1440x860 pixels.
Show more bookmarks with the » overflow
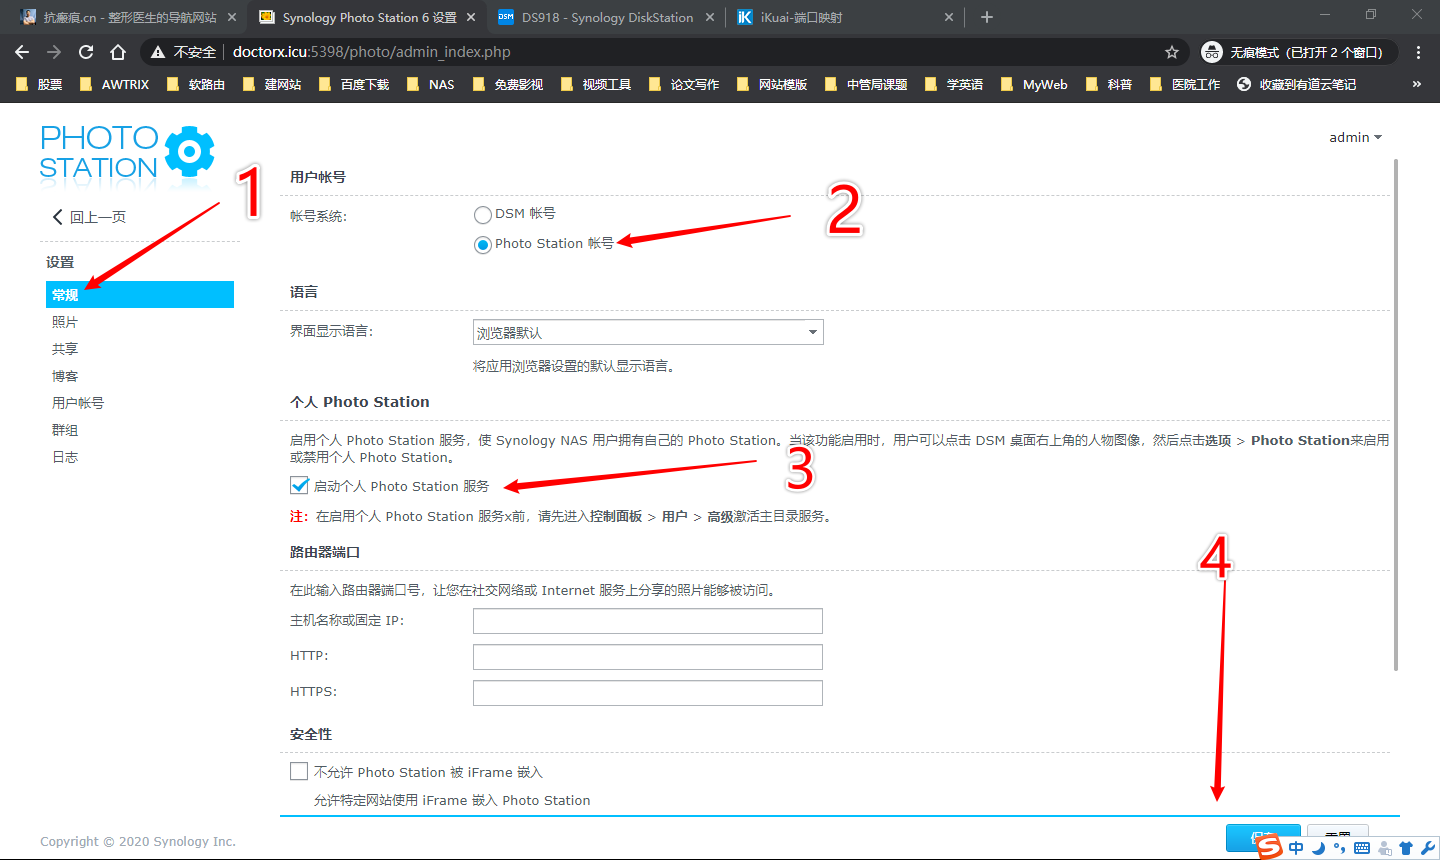coord(1417,84)
